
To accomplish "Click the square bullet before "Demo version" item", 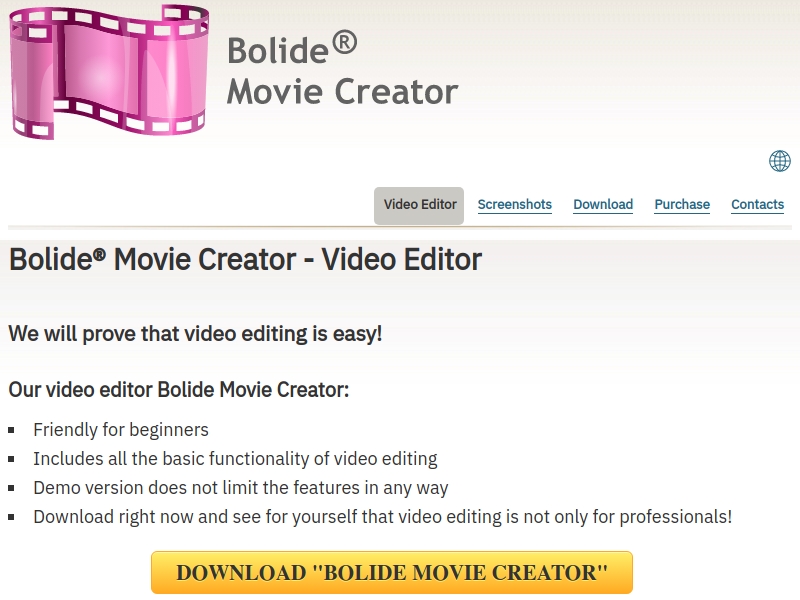I will click(11, 489).
